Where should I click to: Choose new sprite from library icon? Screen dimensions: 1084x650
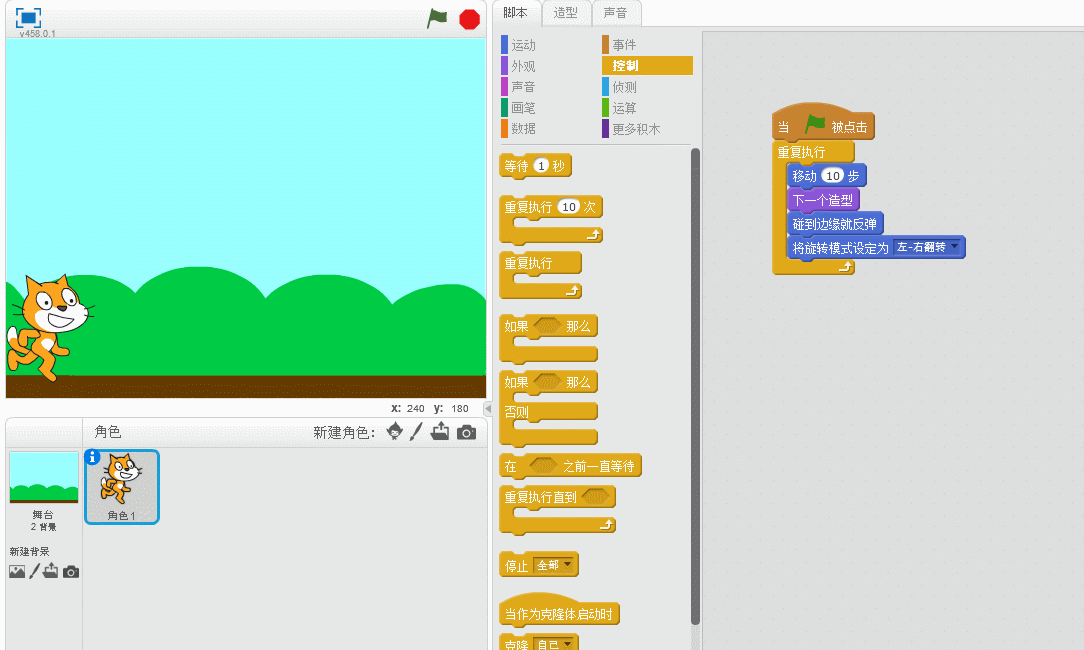(x=395, y=431)
